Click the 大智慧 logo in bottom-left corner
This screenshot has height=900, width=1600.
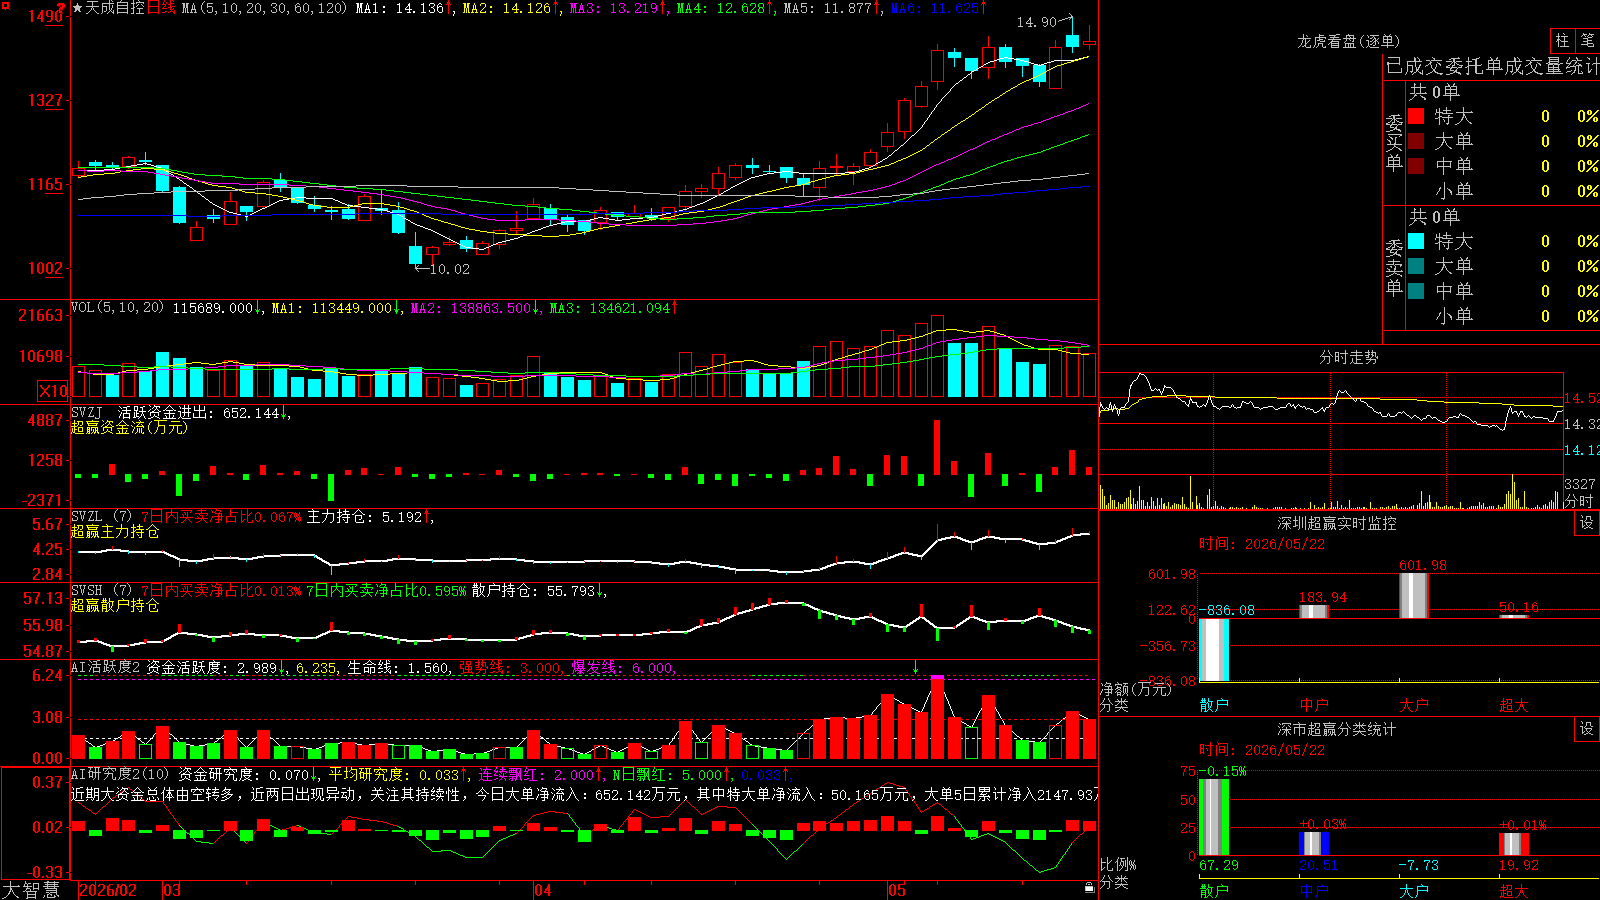(x=31, y=890)
